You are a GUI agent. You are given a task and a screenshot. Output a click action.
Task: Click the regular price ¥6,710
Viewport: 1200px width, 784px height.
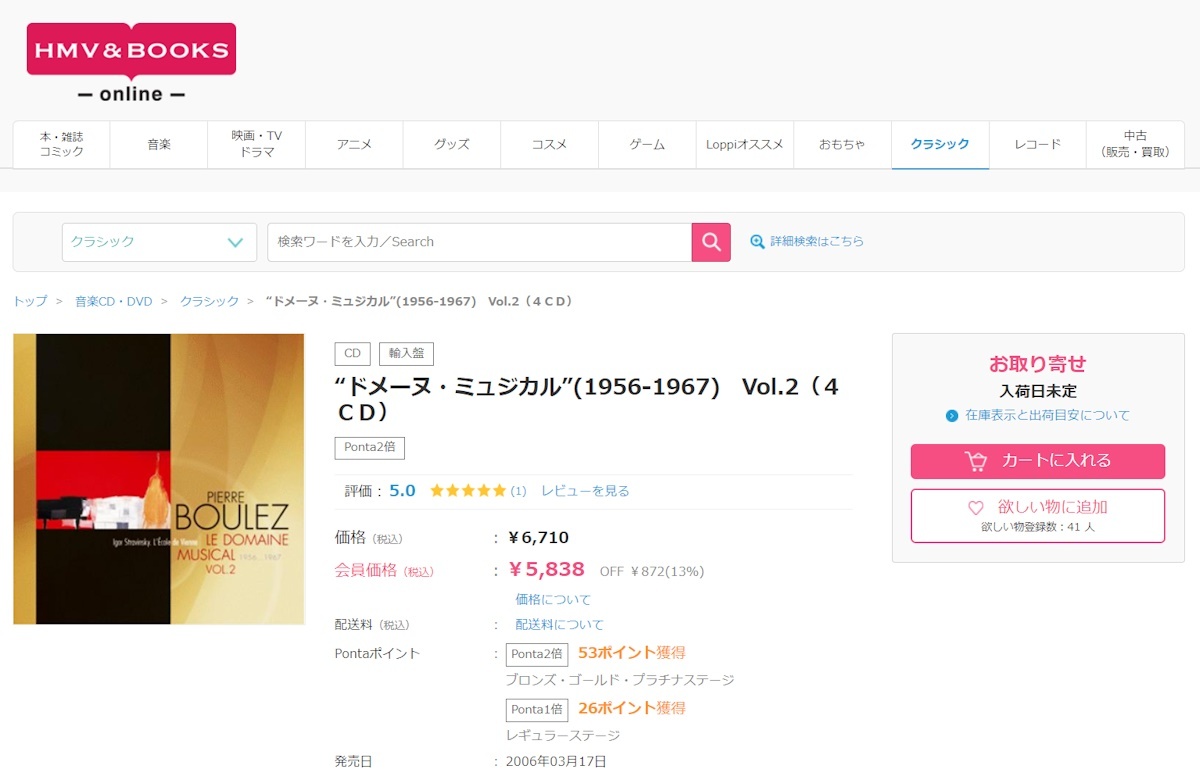tap(538, 538)
